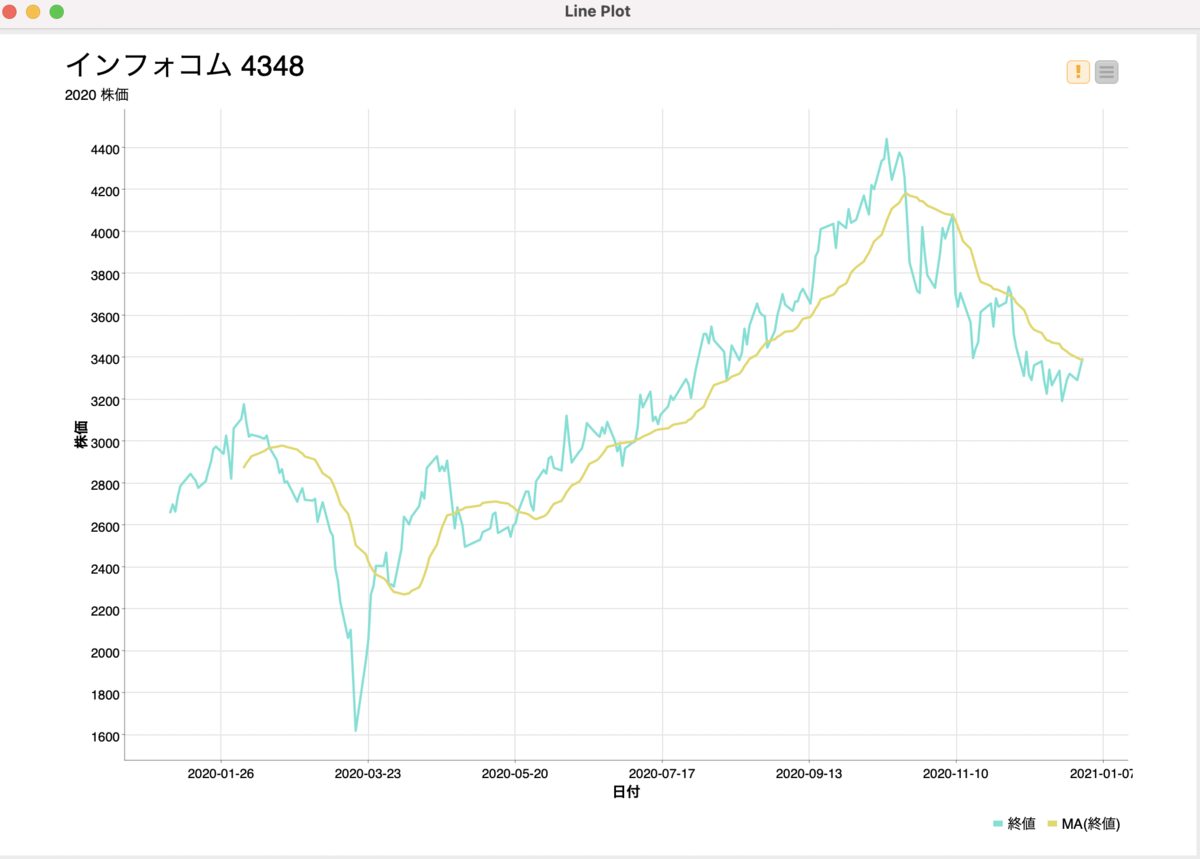1200x859 pixels.
Task: Click the y-axis value 4200
Action: 106,191
